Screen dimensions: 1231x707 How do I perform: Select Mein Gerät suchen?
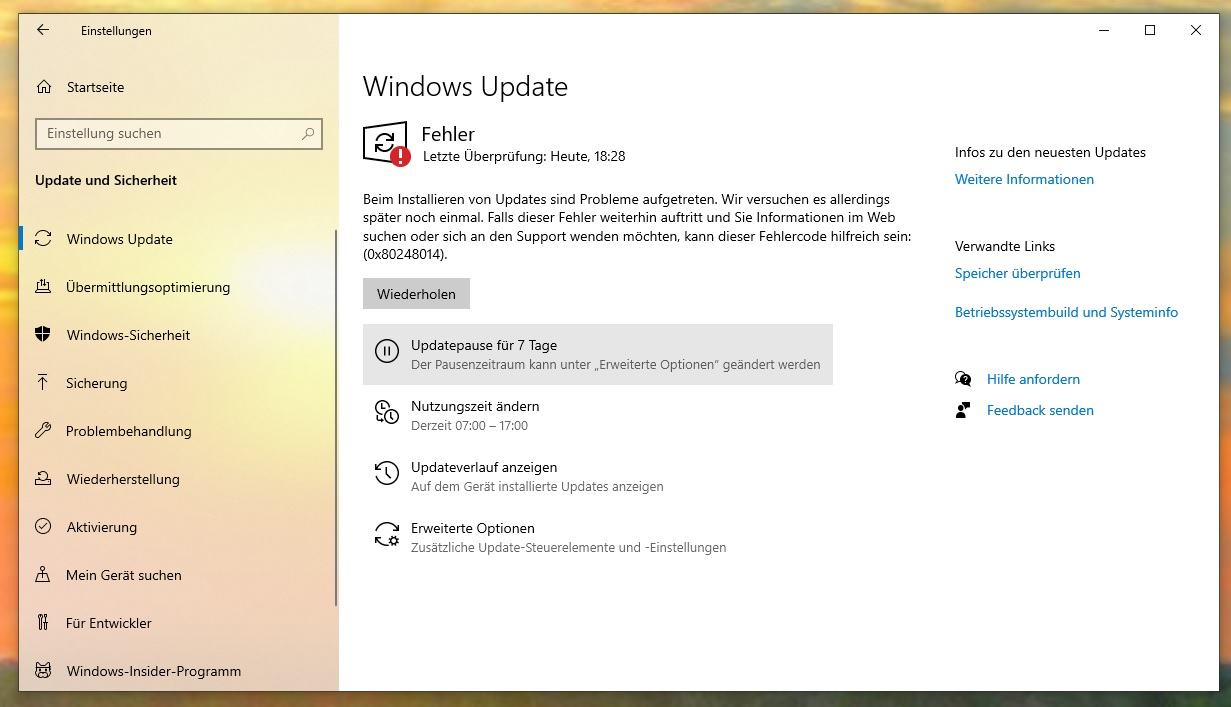coord(178,575)
